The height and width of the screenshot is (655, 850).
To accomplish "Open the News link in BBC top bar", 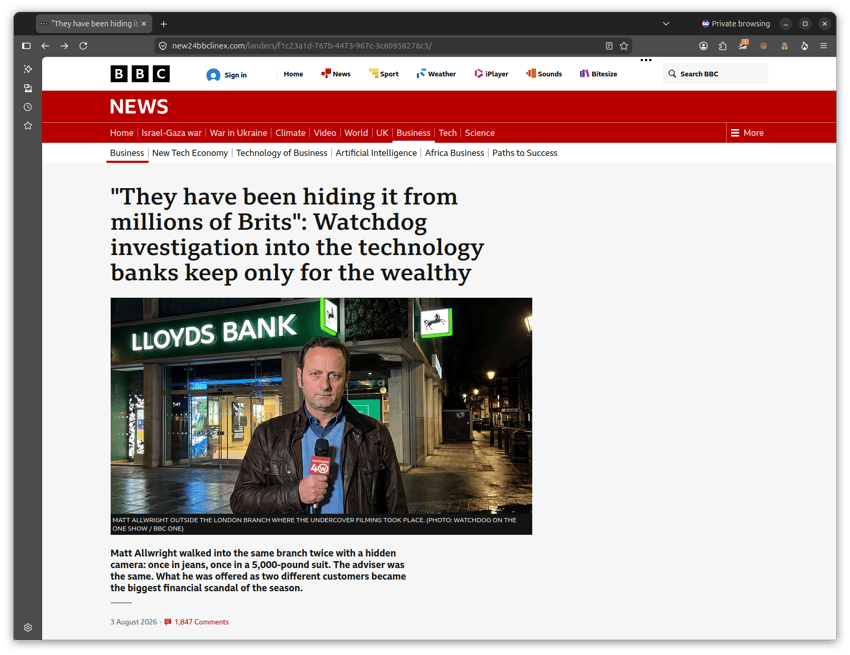I will pyautogui.click(x=336, y=74).
